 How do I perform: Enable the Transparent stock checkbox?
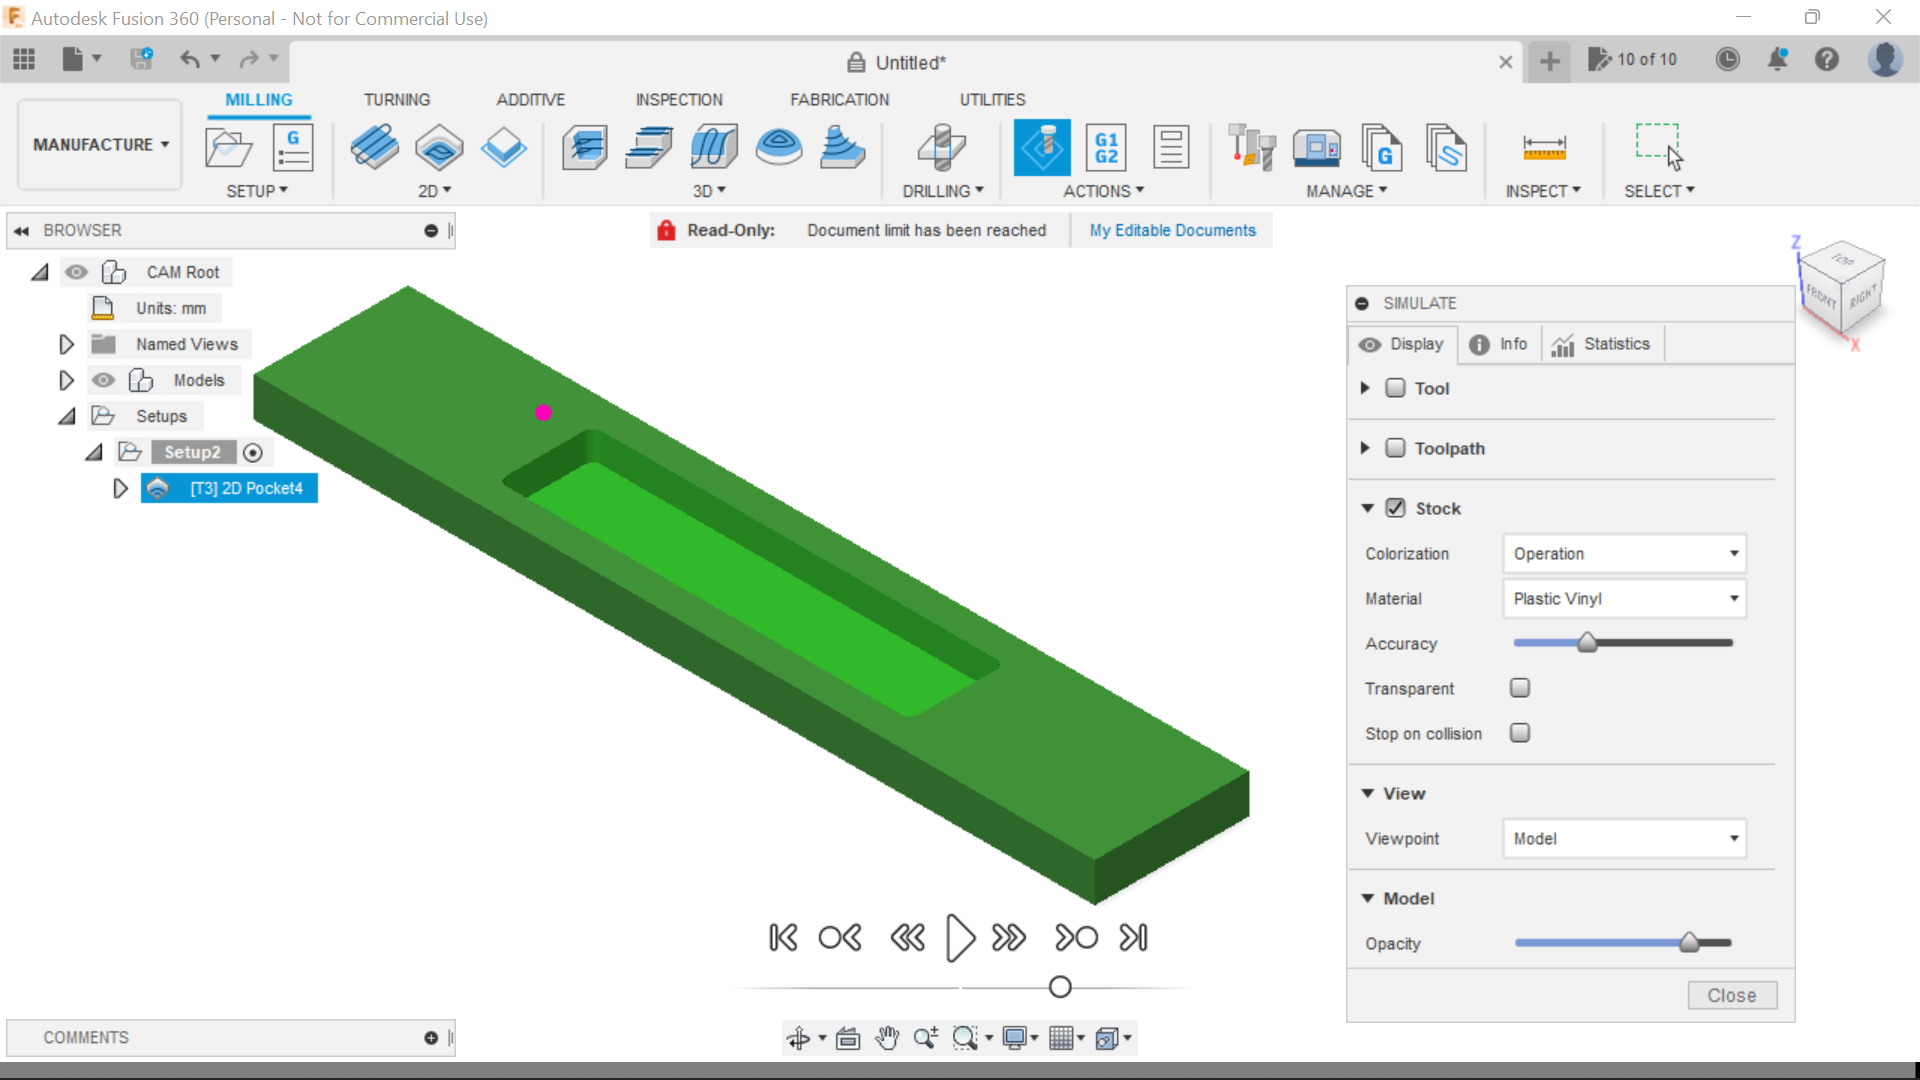pos(1519,687)
